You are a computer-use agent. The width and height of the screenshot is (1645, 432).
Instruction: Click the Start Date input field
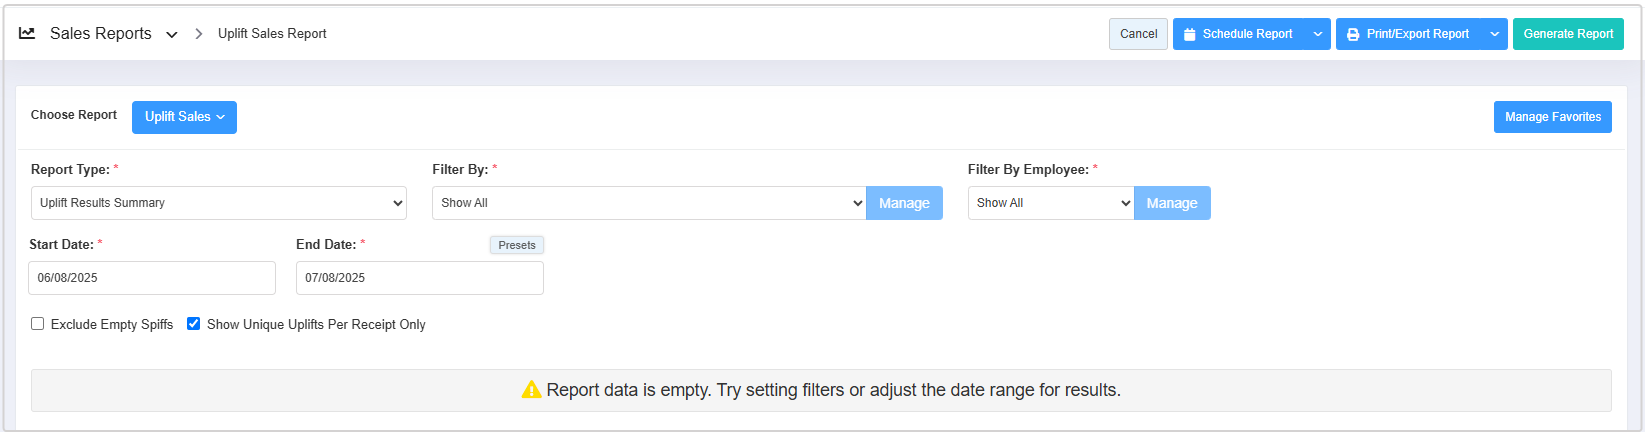click(x=151, y=278)
